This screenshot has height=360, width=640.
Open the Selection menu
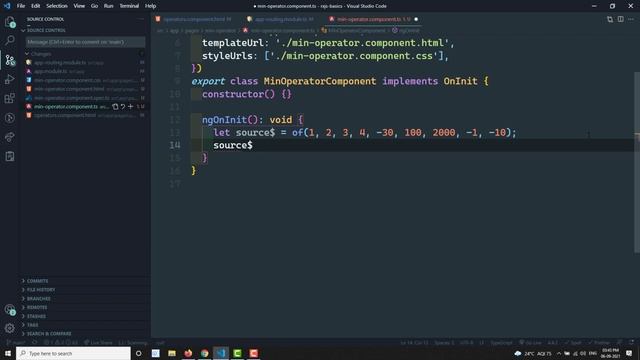[57, 6]
